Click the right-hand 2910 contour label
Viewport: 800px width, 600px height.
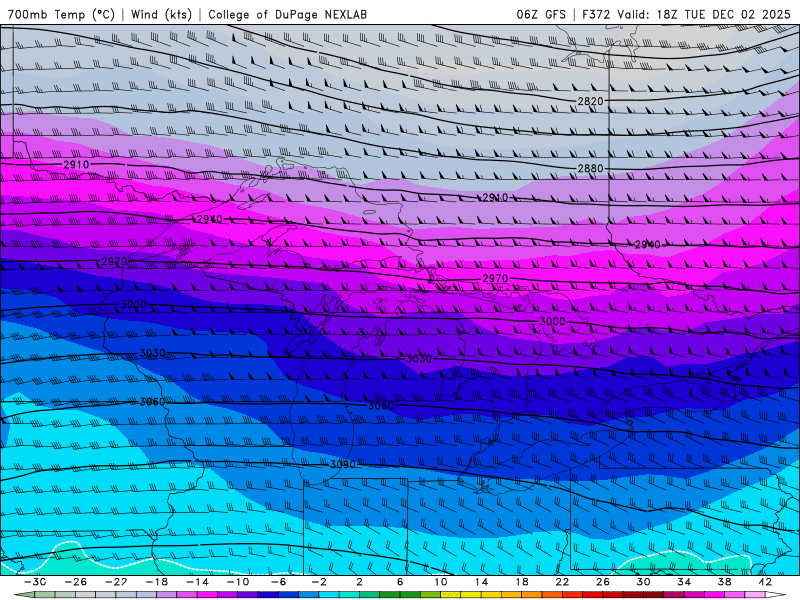495,197
